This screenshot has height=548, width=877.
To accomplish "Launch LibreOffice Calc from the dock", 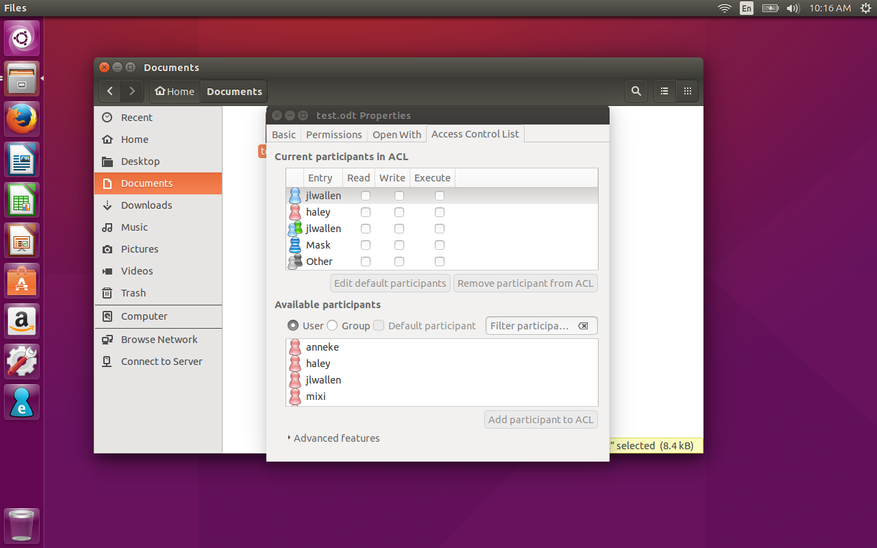I will tap(22, 200).
